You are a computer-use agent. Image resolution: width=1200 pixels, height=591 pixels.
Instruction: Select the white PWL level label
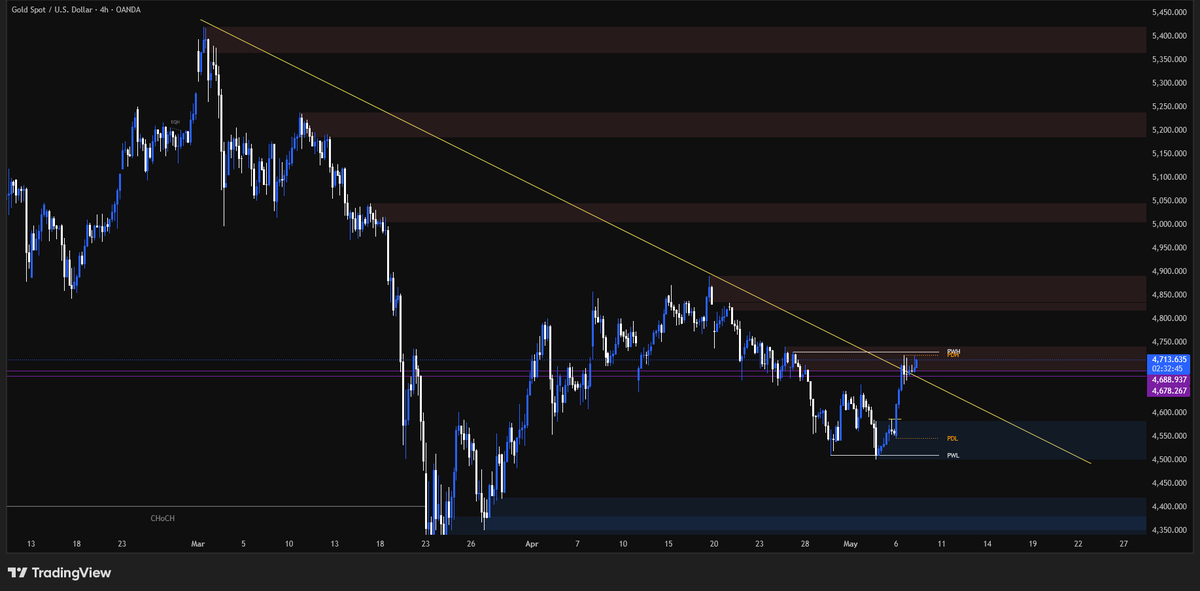tap(953, 455)
